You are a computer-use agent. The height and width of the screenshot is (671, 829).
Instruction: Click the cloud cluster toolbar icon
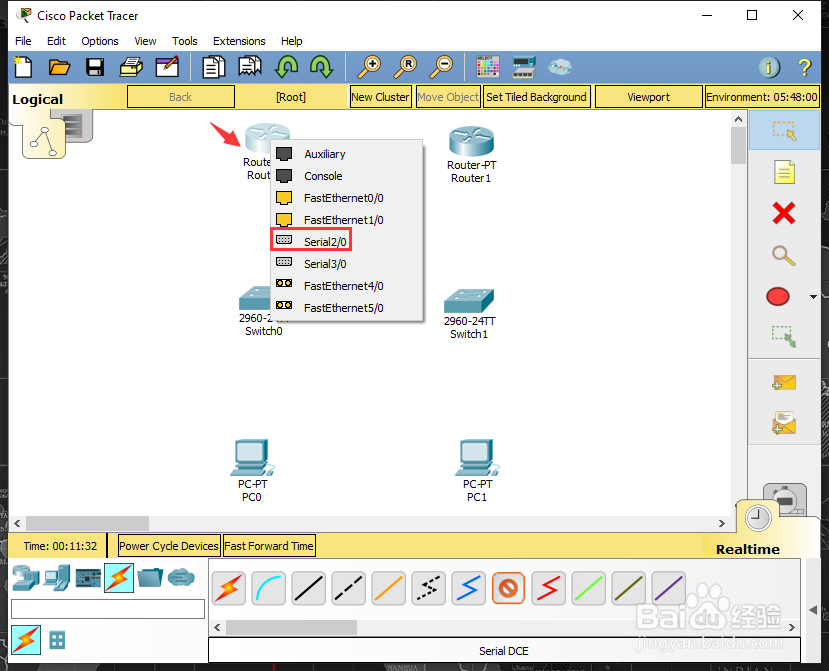pyautogui.click(x=560, y=67)
